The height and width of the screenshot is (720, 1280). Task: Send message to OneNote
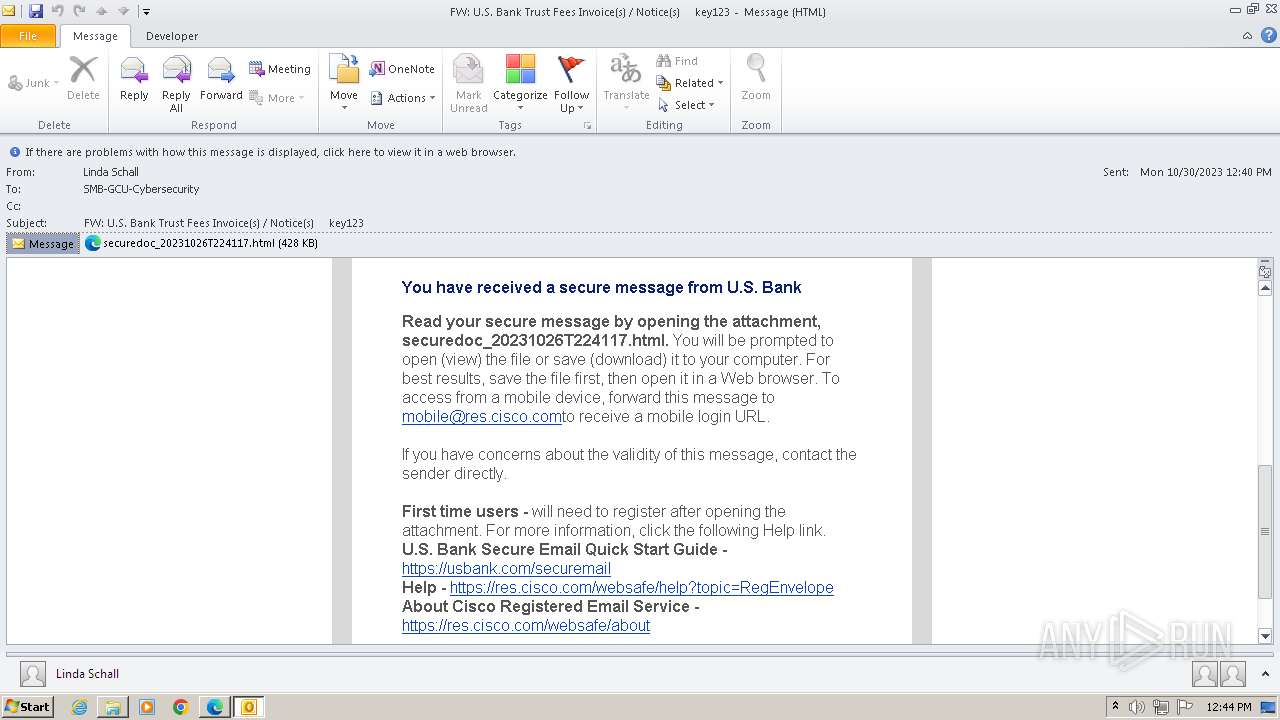coord(402,69)
